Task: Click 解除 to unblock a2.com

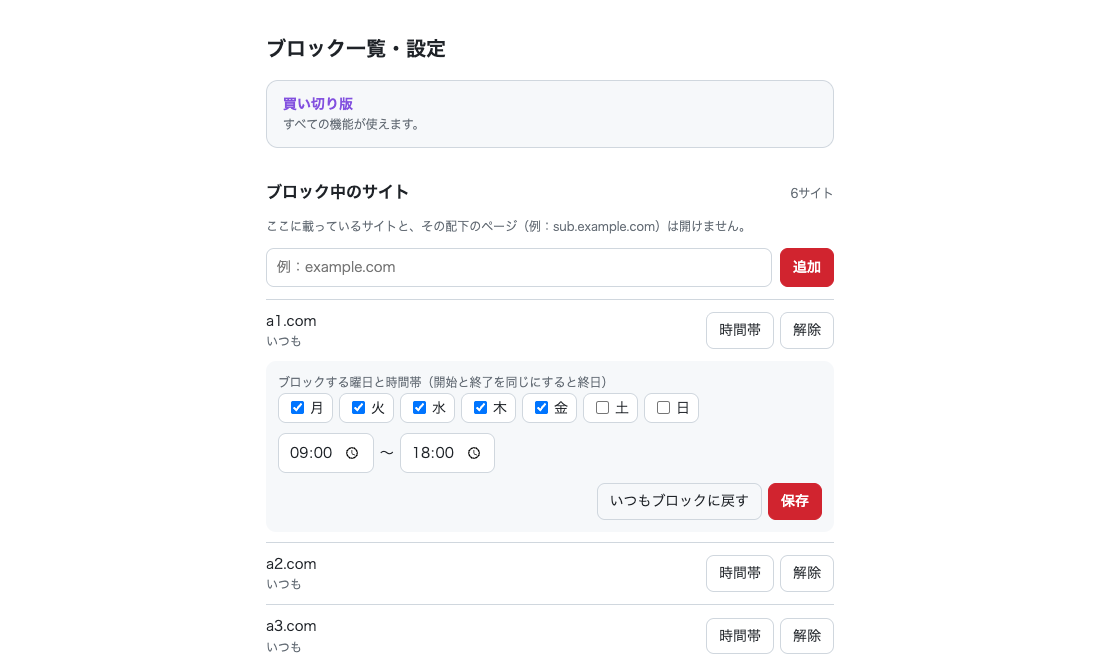Action: click(807, 573)
